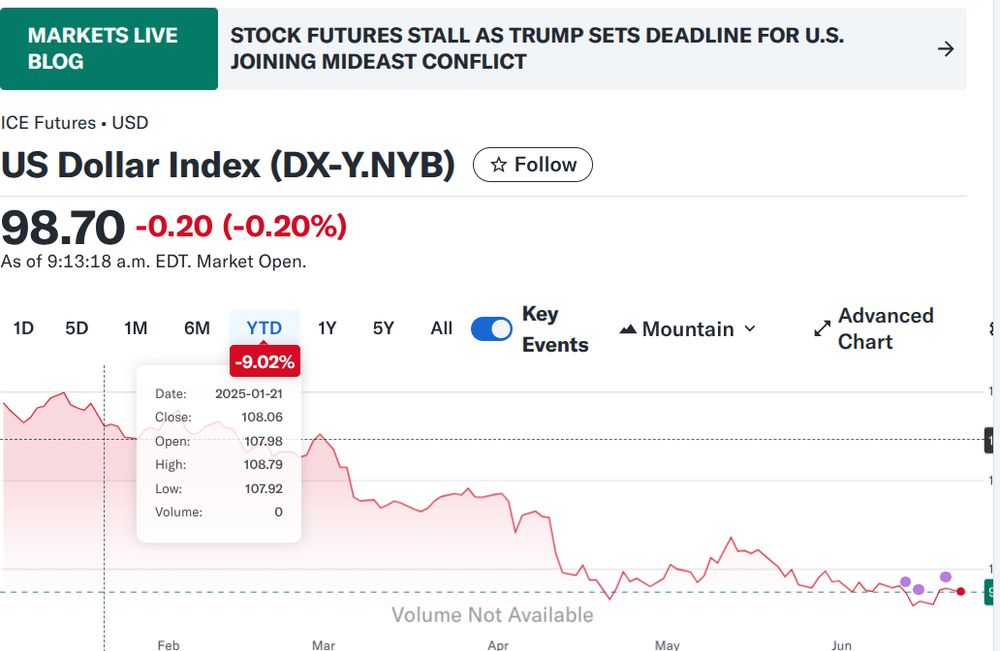
Task: Select the 6M range tab
Action: (x=197, y=328)
